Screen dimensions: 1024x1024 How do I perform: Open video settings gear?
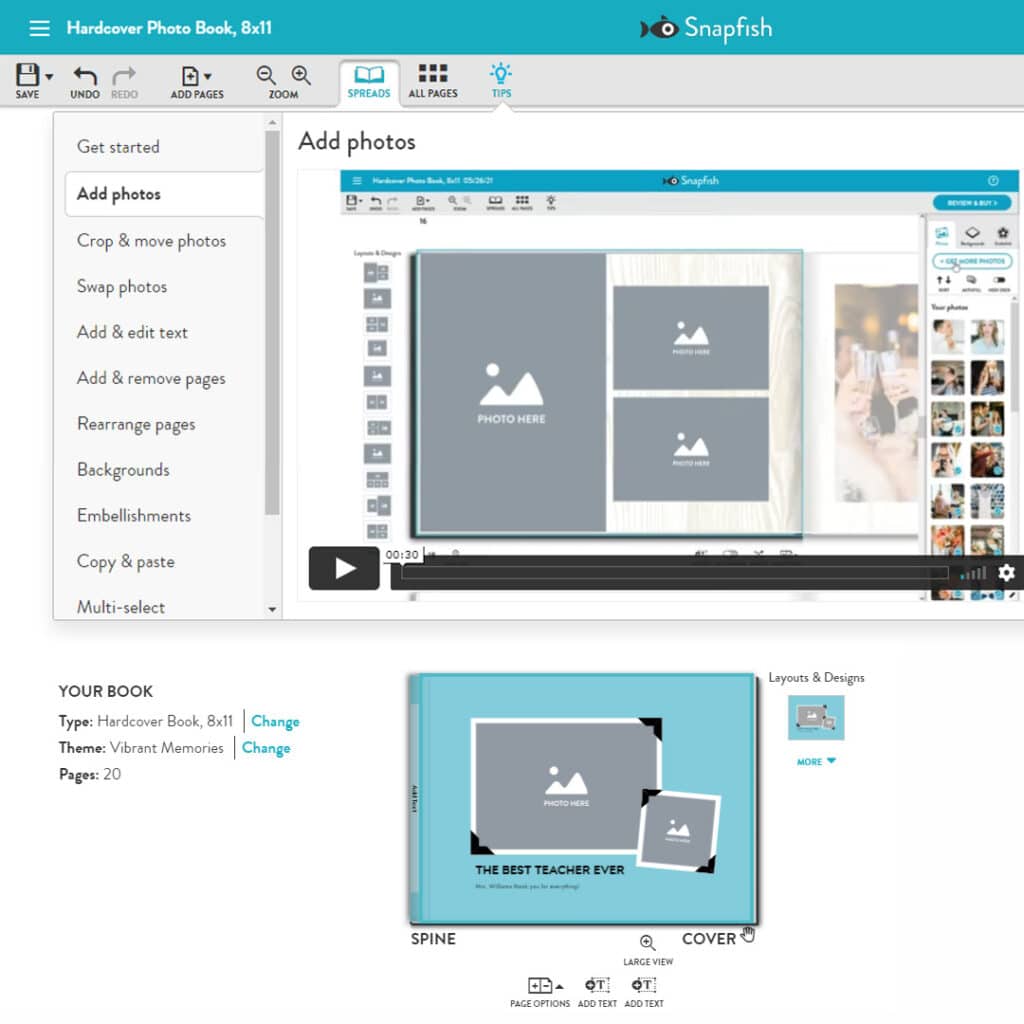(1006, 572)
